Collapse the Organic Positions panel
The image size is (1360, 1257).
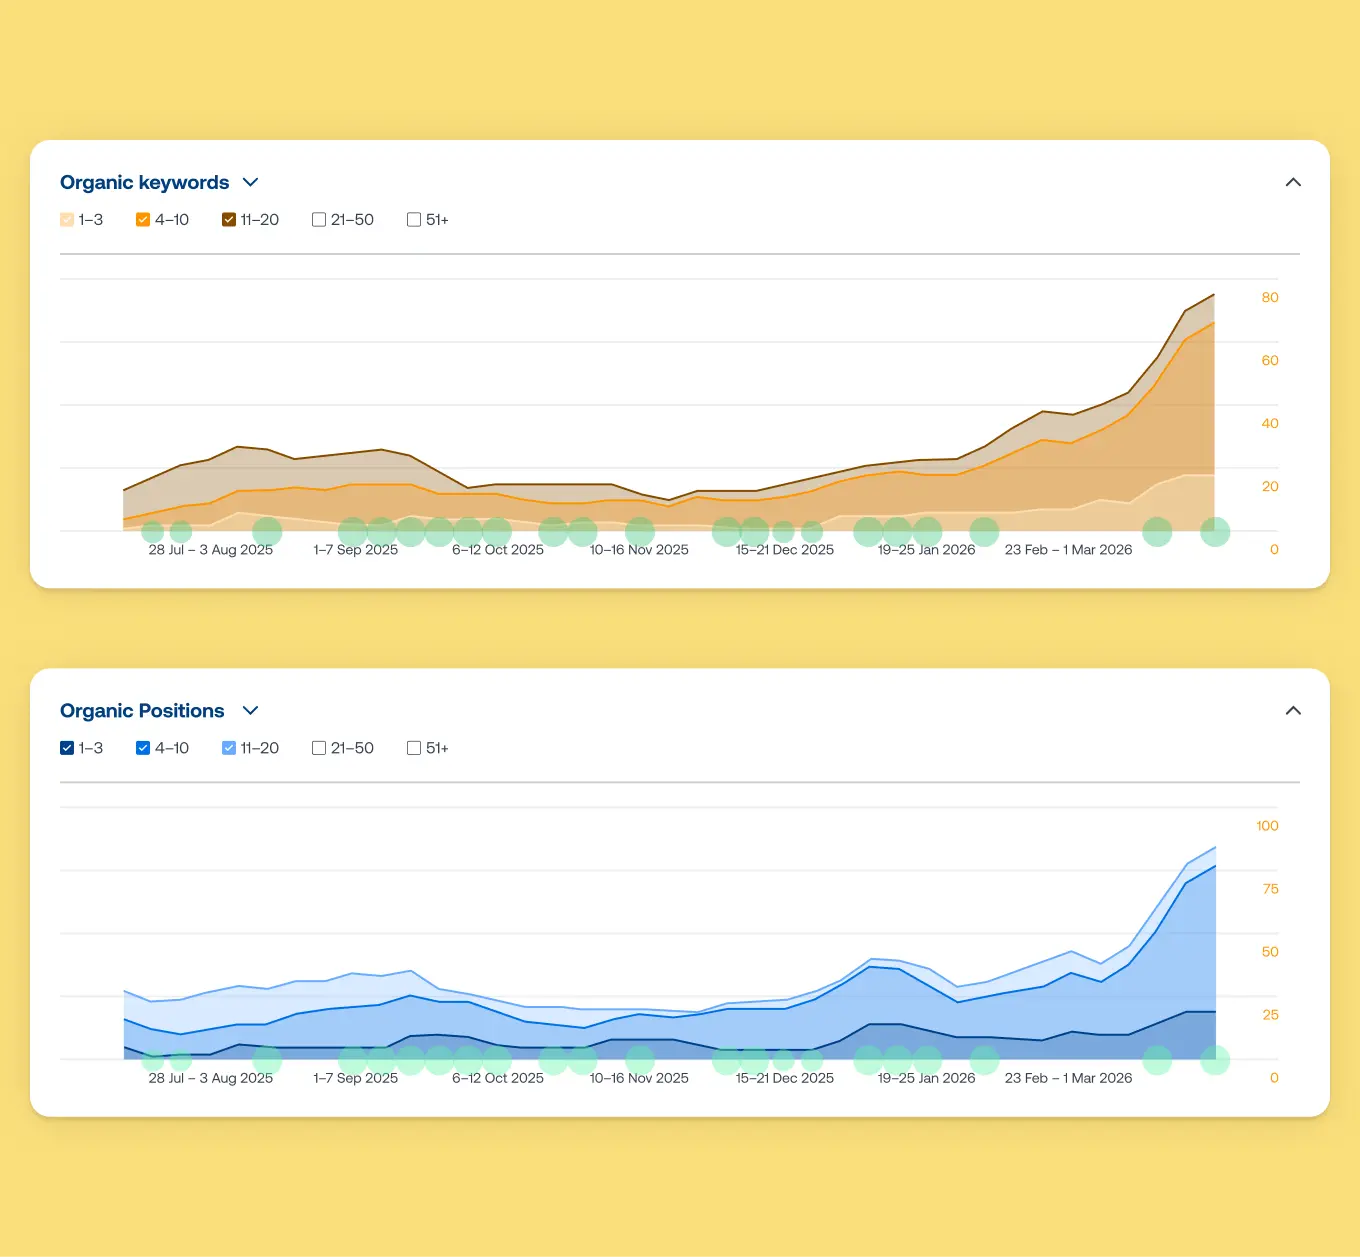pyautogui.click(x=1293, y=711)
